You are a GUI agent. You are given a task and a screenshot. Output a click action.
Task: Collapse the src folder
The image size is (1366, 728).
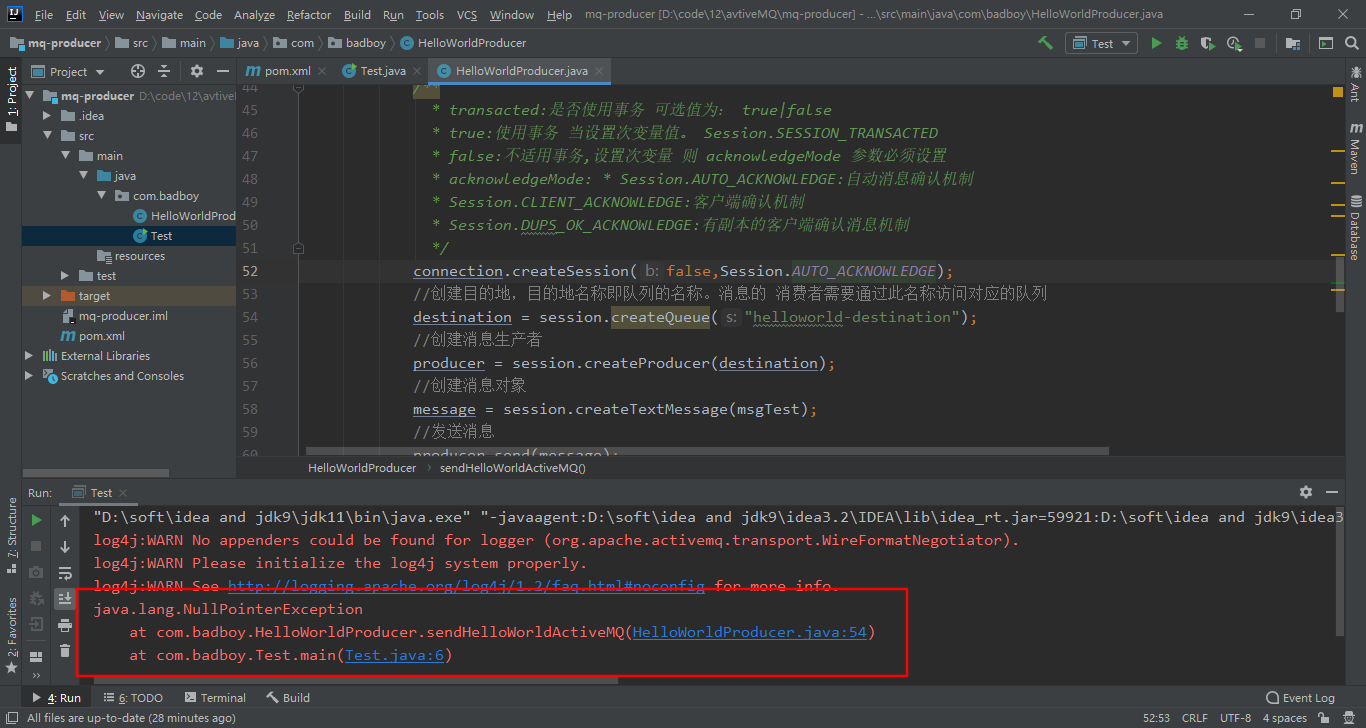(x=47, y=136)
